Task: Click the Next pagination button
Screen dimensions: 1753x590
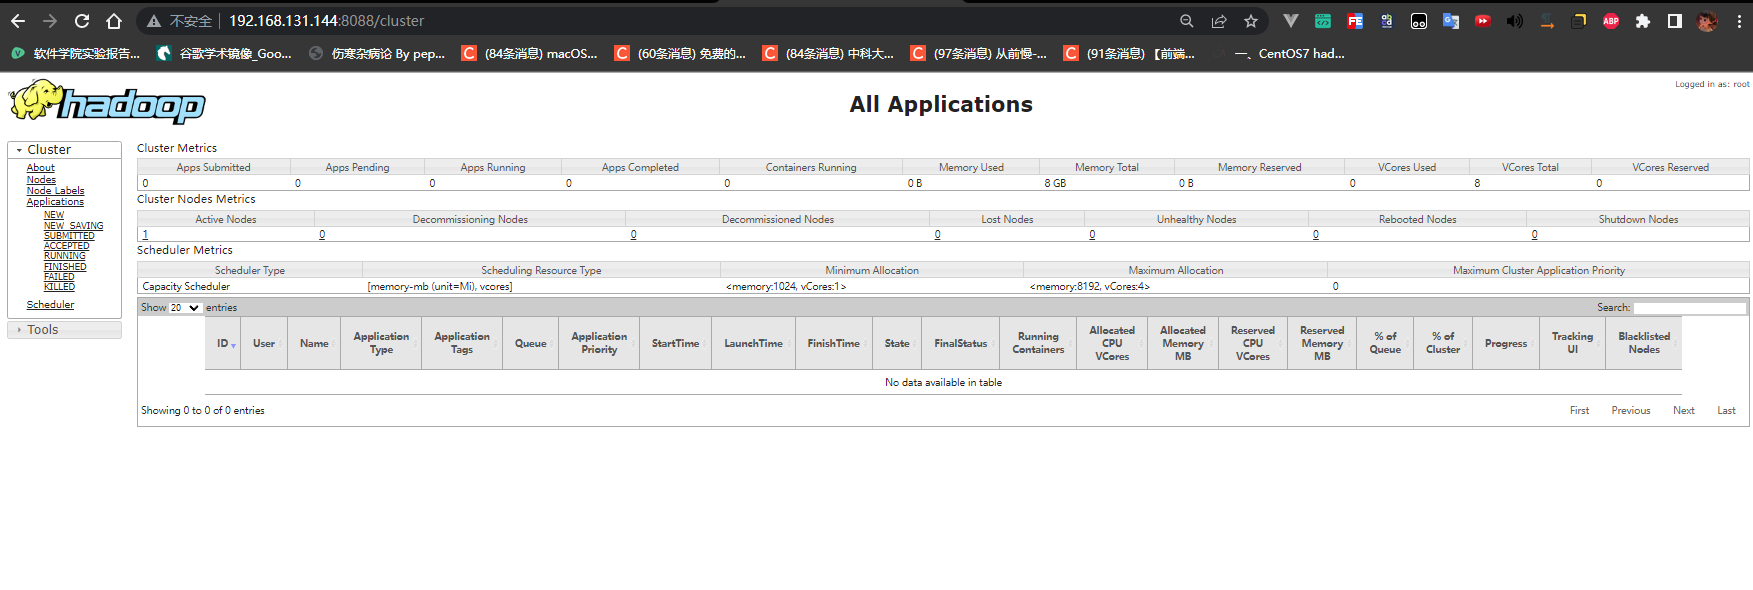Action: (x=1683, y=411)
